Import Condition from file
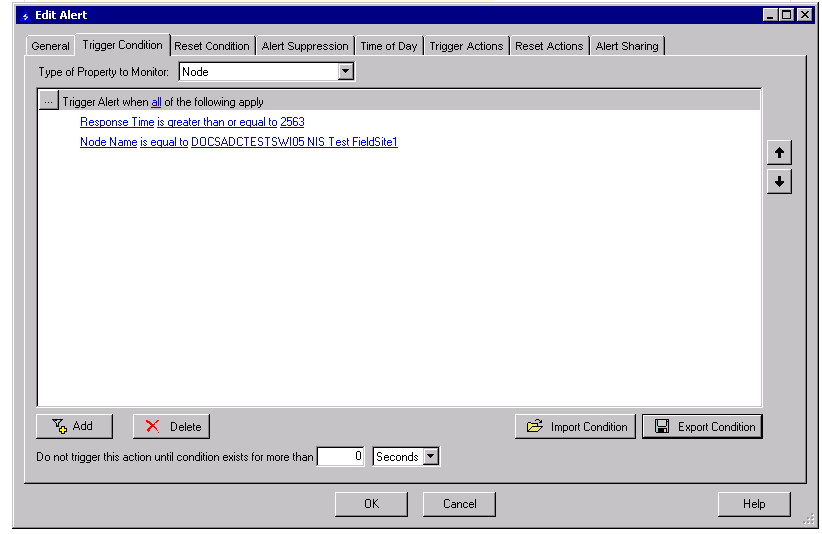The width and height of the screenshot is (822, 534). click(575, 426)
